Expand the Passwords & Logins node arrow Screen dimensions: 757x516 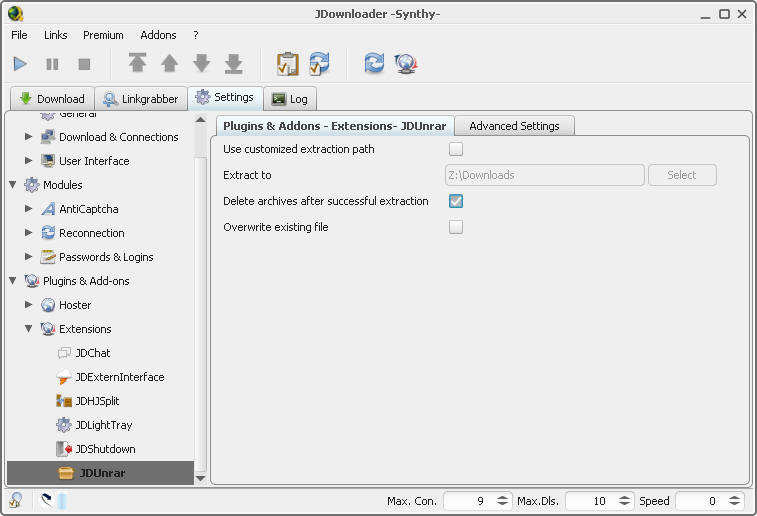[28, 257]
